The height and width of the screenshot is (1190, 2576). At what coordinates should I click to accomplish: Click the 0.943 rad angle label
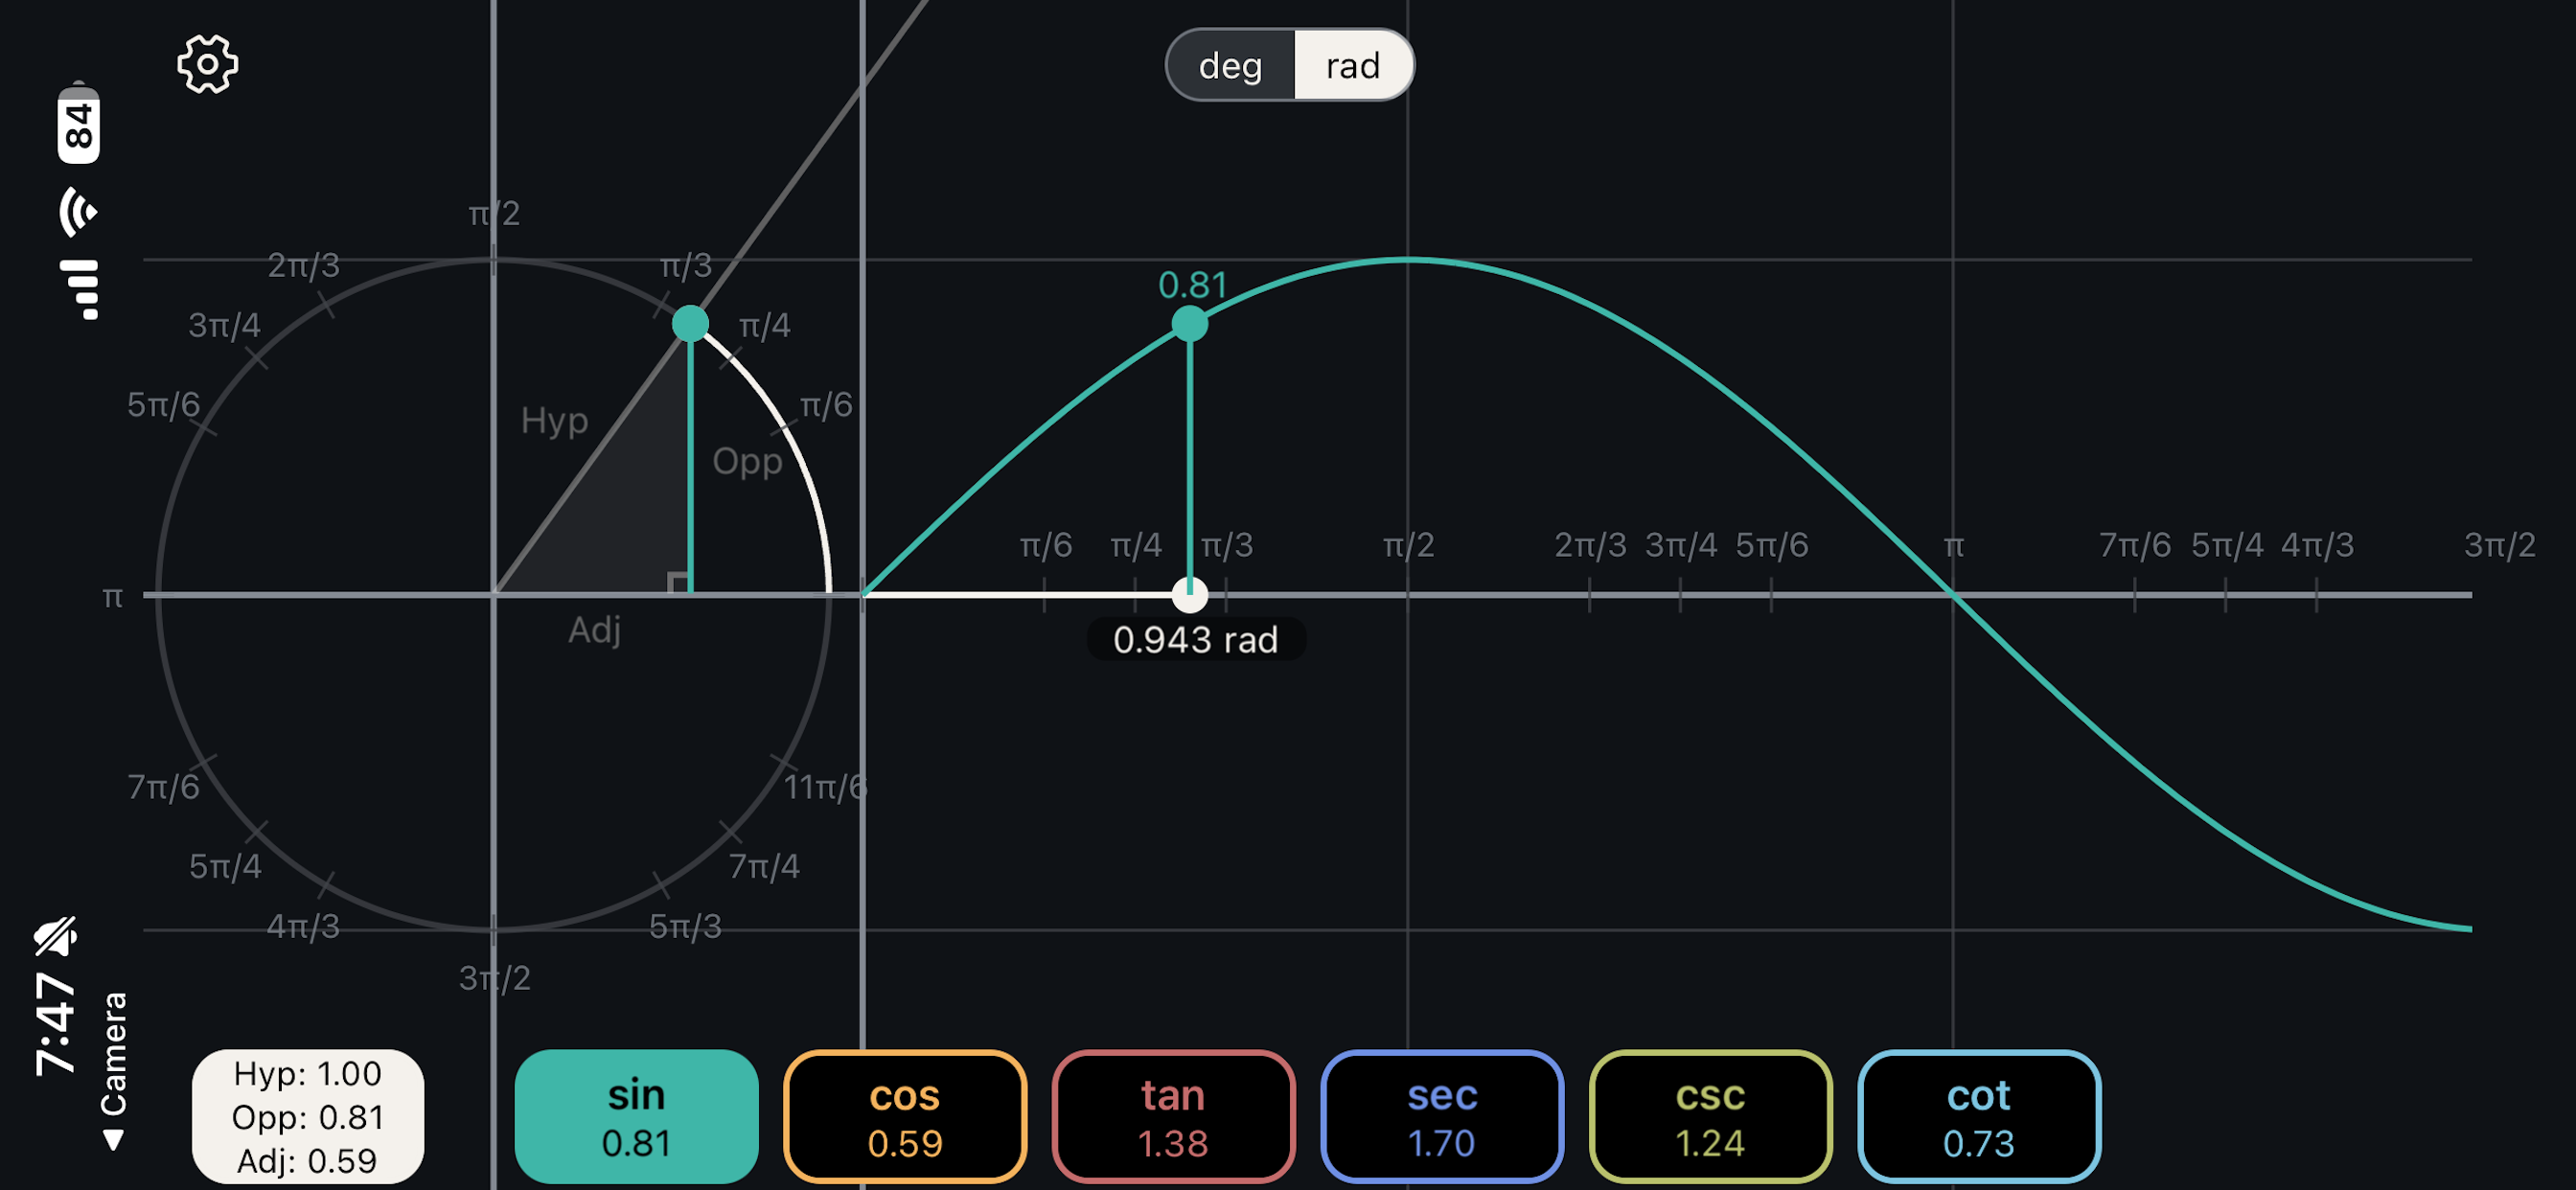pos(1196,641)
